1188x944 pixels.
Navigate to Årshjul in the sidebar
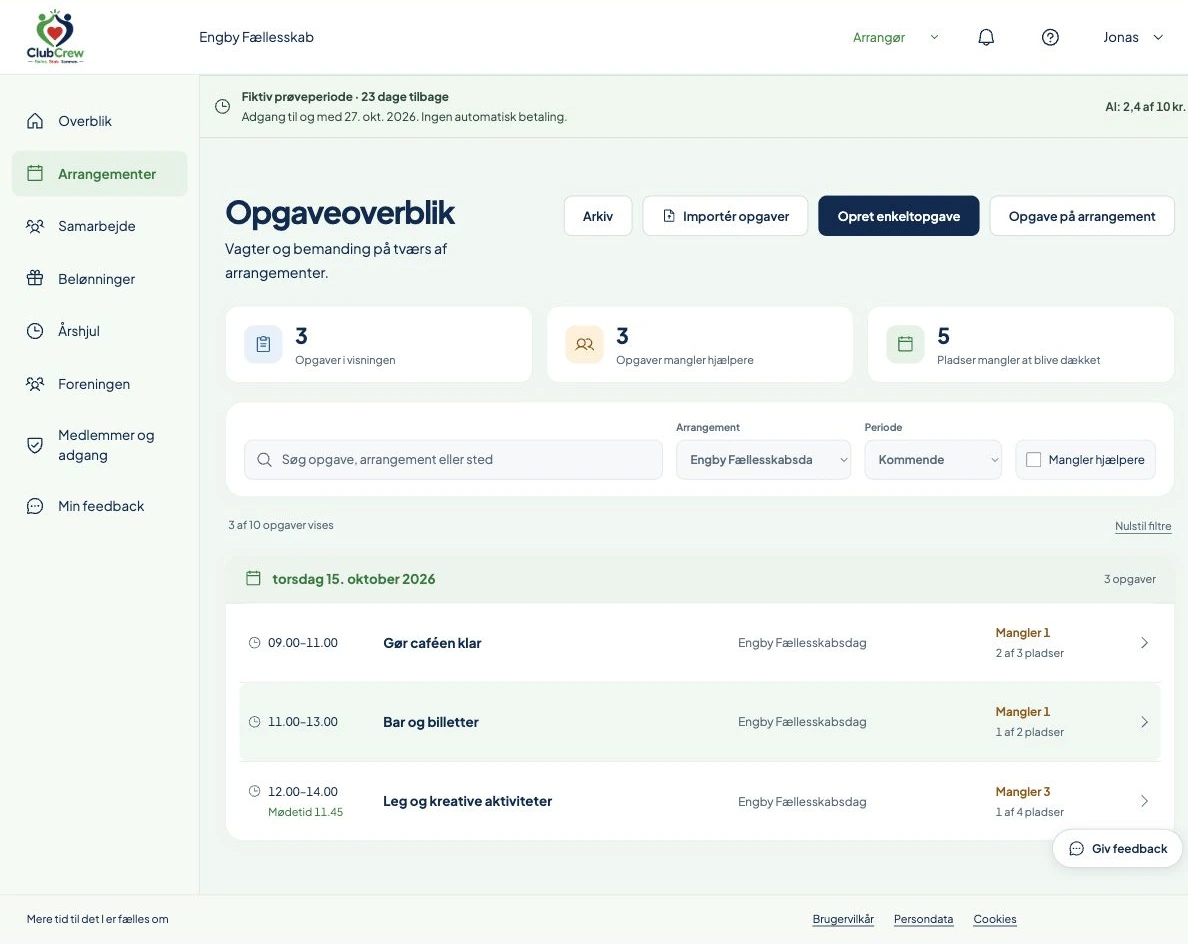[x=99, y=331]
